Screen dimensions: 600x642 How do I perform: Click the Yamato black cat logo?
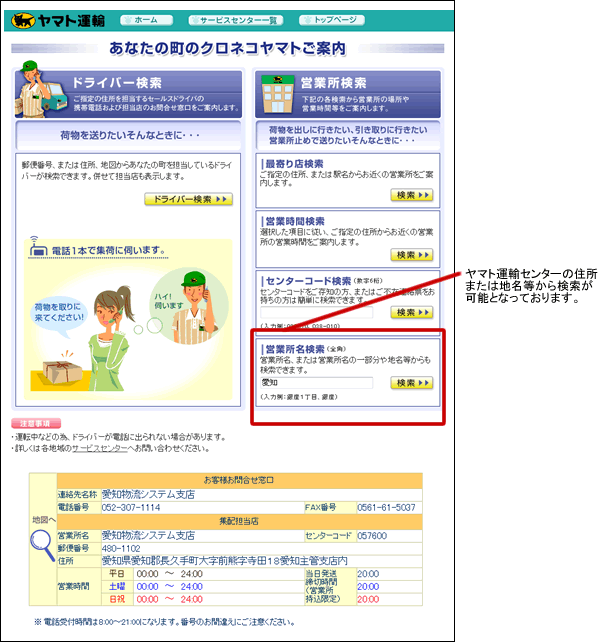pyautogui.click(x=23, y=20)
